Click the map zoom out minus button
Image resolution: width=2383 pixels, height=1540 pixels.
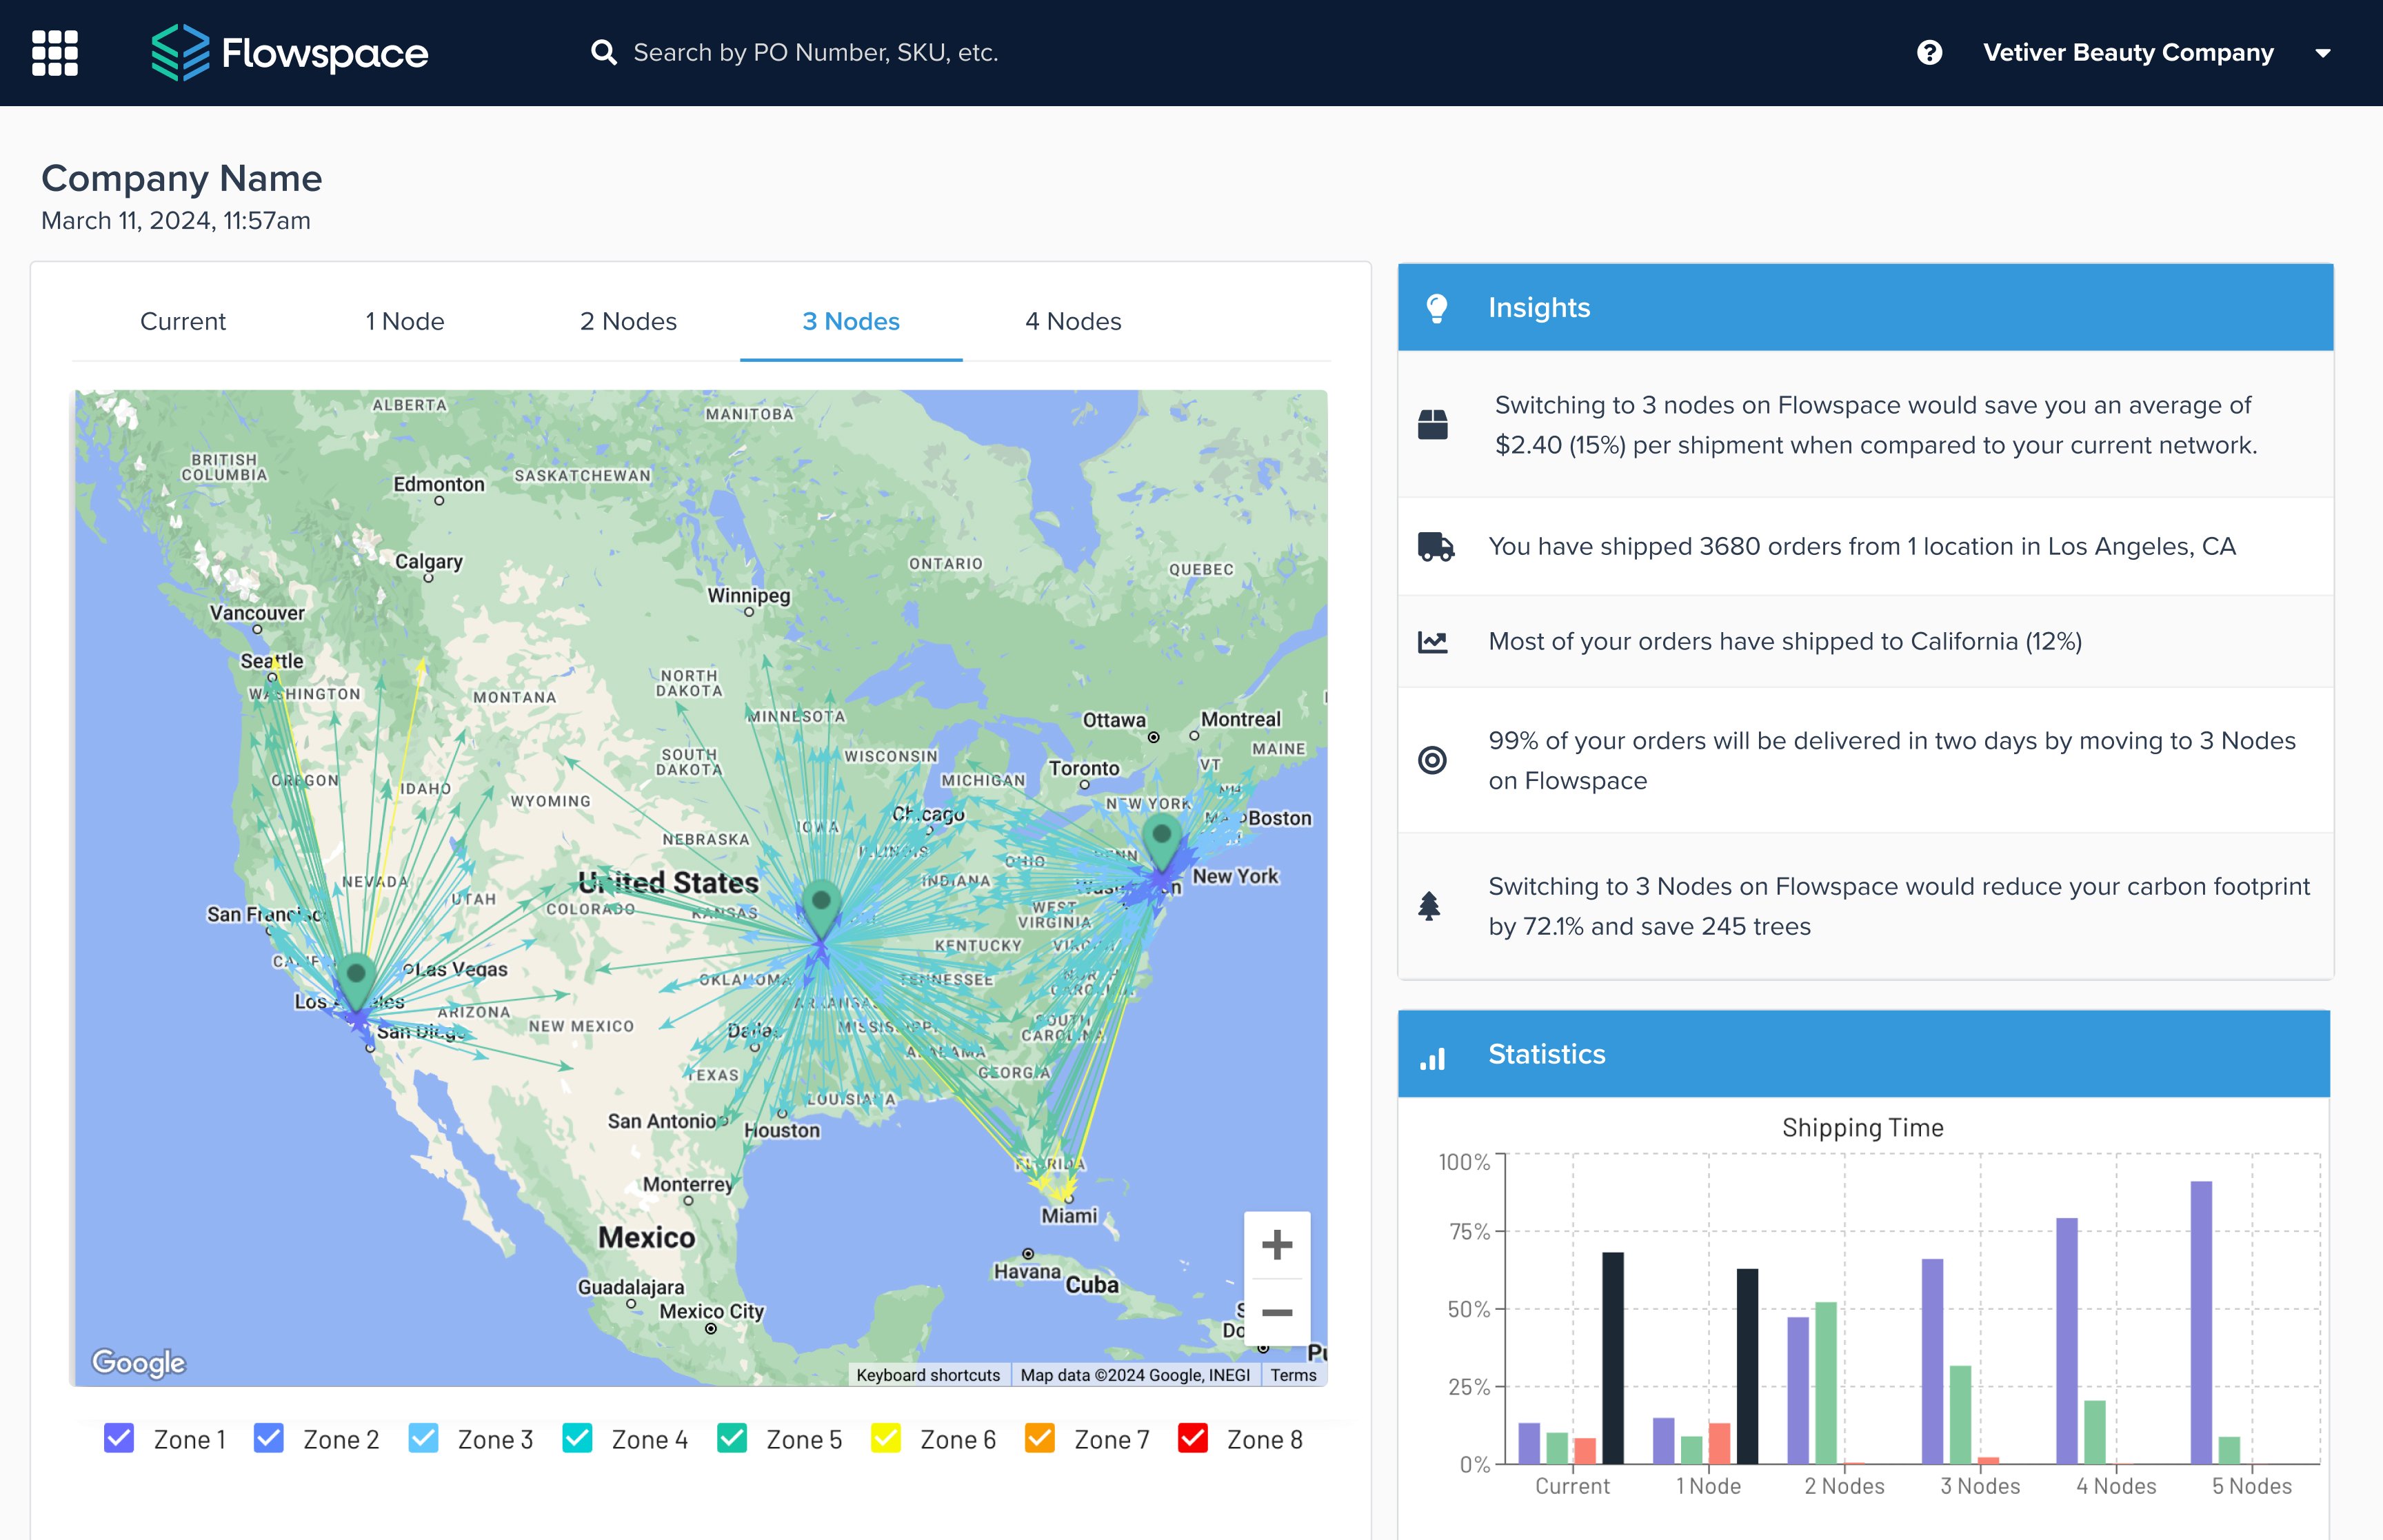click(x=1276, y=1312)
